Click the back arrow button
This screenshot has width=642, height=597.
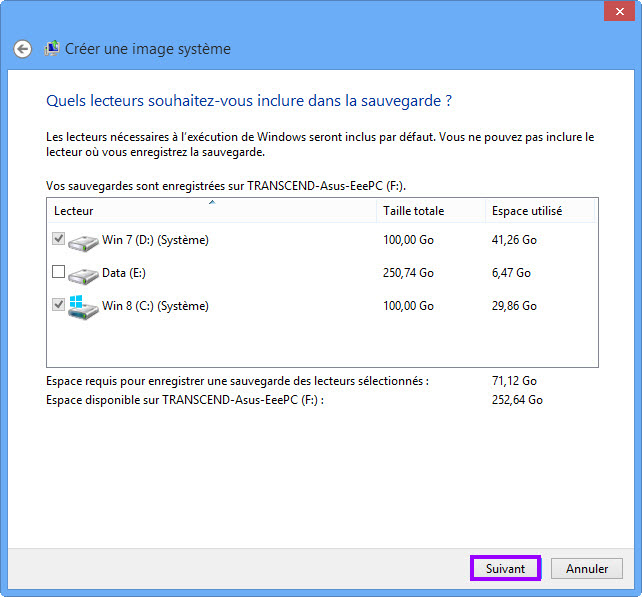coord(23,49)
